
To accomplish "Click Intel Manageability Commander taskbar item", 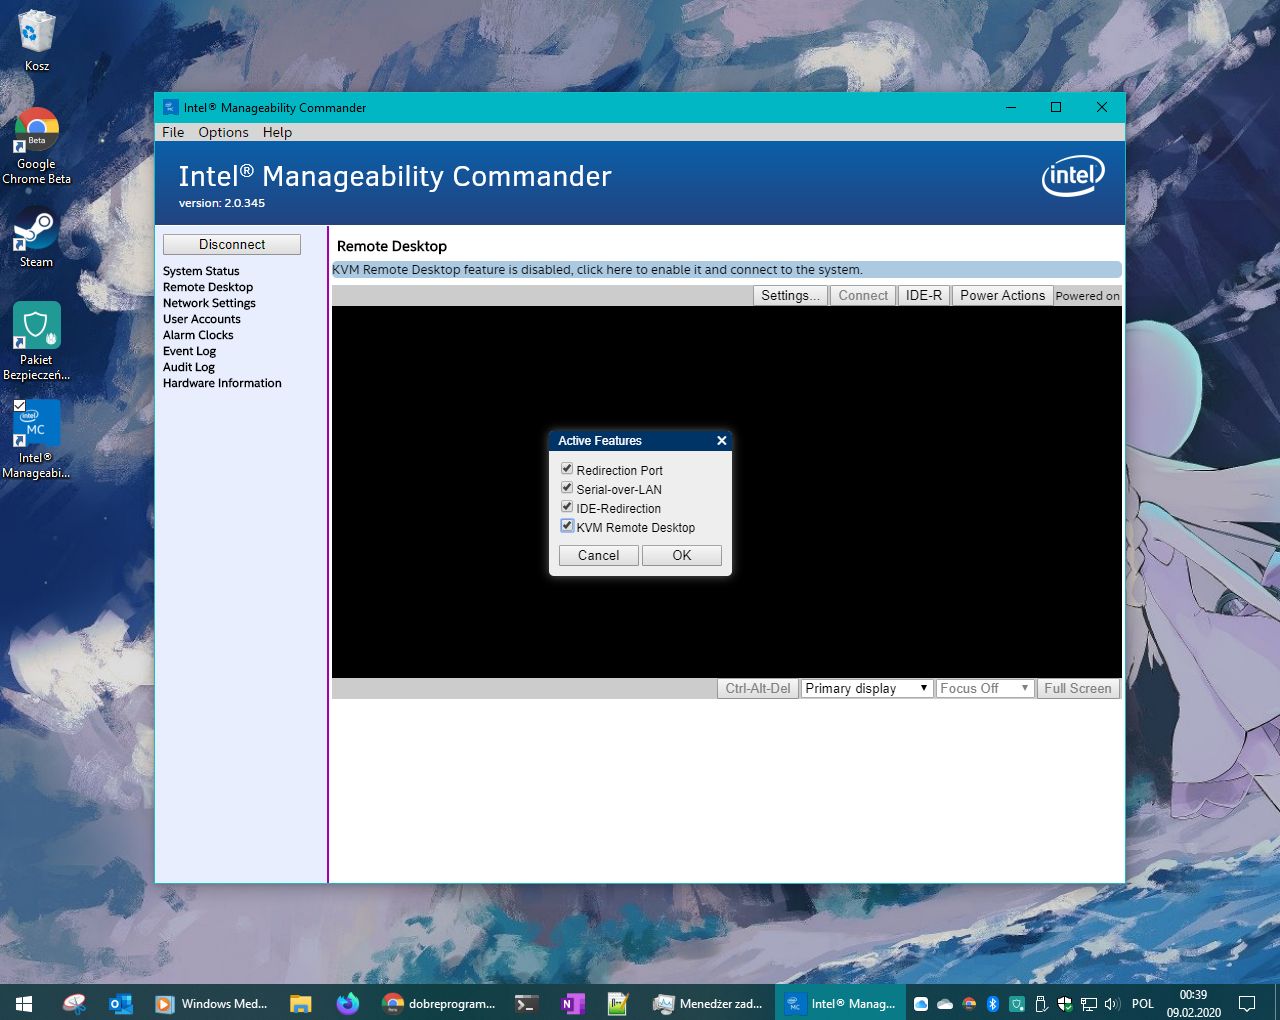I will pos(841,1003).
